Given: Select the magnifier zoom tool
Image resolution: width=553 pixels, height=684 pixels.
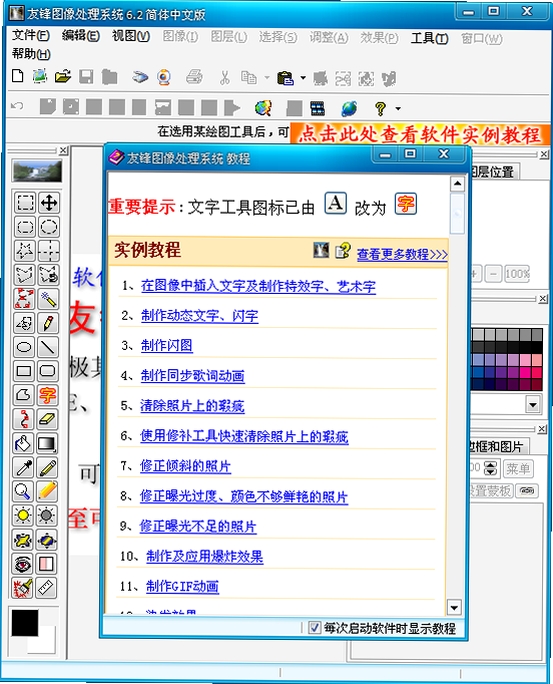Looking at the screenshot, I should [x=23, y=491].
